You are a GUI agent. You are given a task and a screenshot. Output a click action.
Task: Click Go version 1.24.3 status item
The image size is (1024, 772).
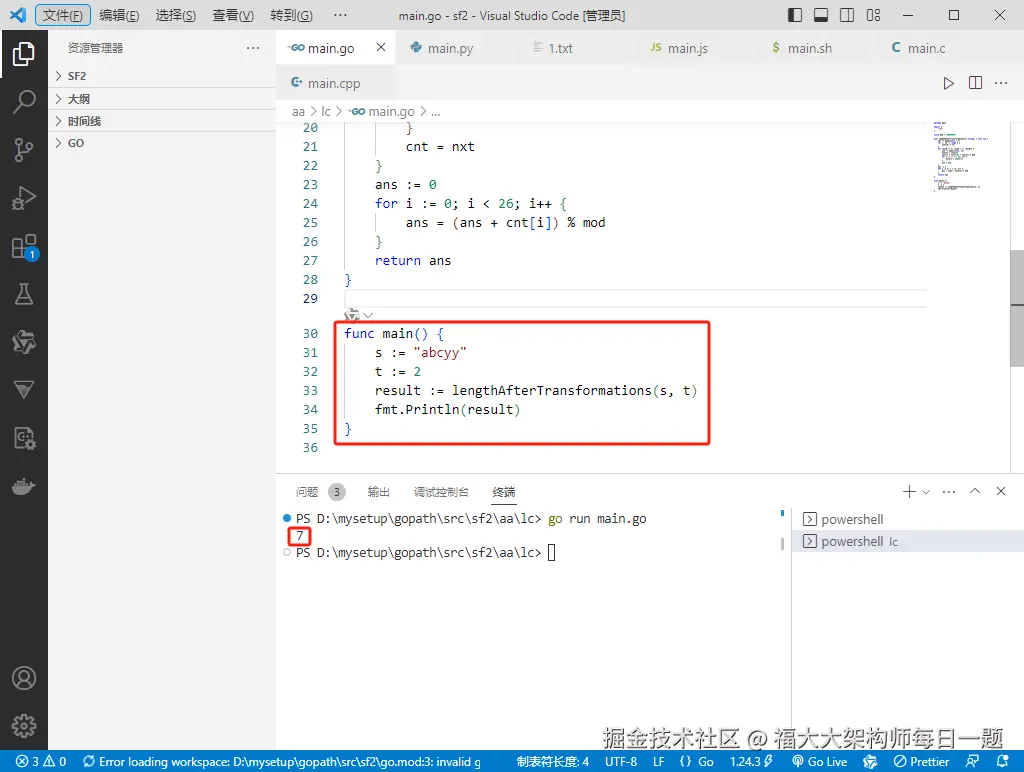pyautogui.click(x=752, y=762)
